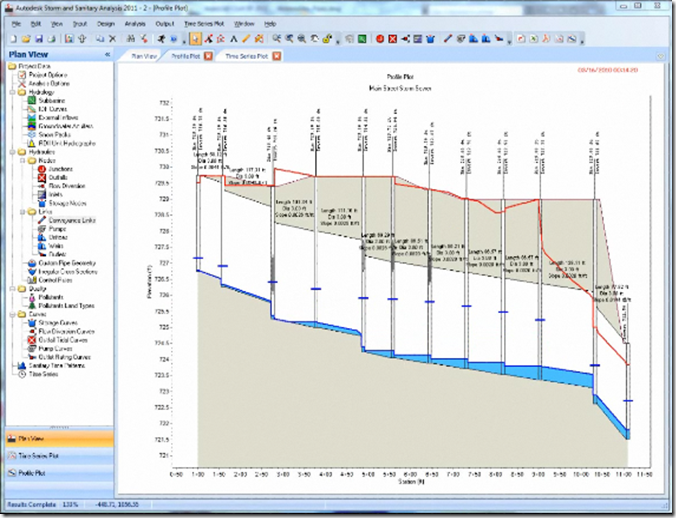Open the Pump Curves tree entry
676x518 pixels.
pos(56,348)
